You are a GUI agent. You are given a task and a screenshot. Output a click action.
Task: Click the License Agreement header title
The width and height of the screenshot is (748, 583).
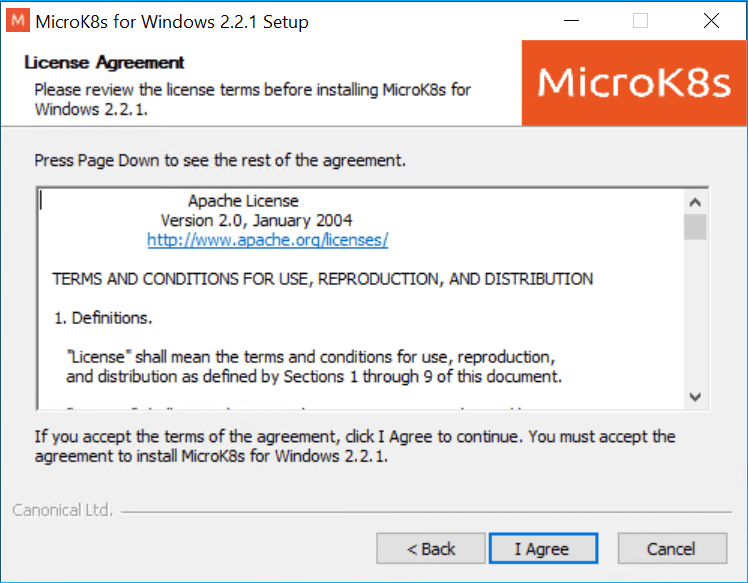point(104,62)
